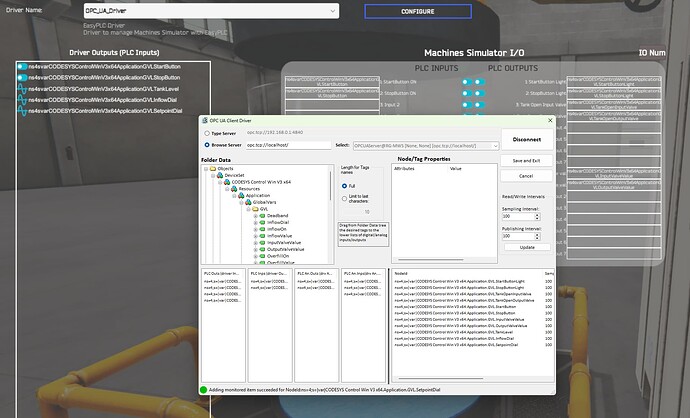Click Save and Exit
This screenshot has height=418, width=690.
coord(526,161)
